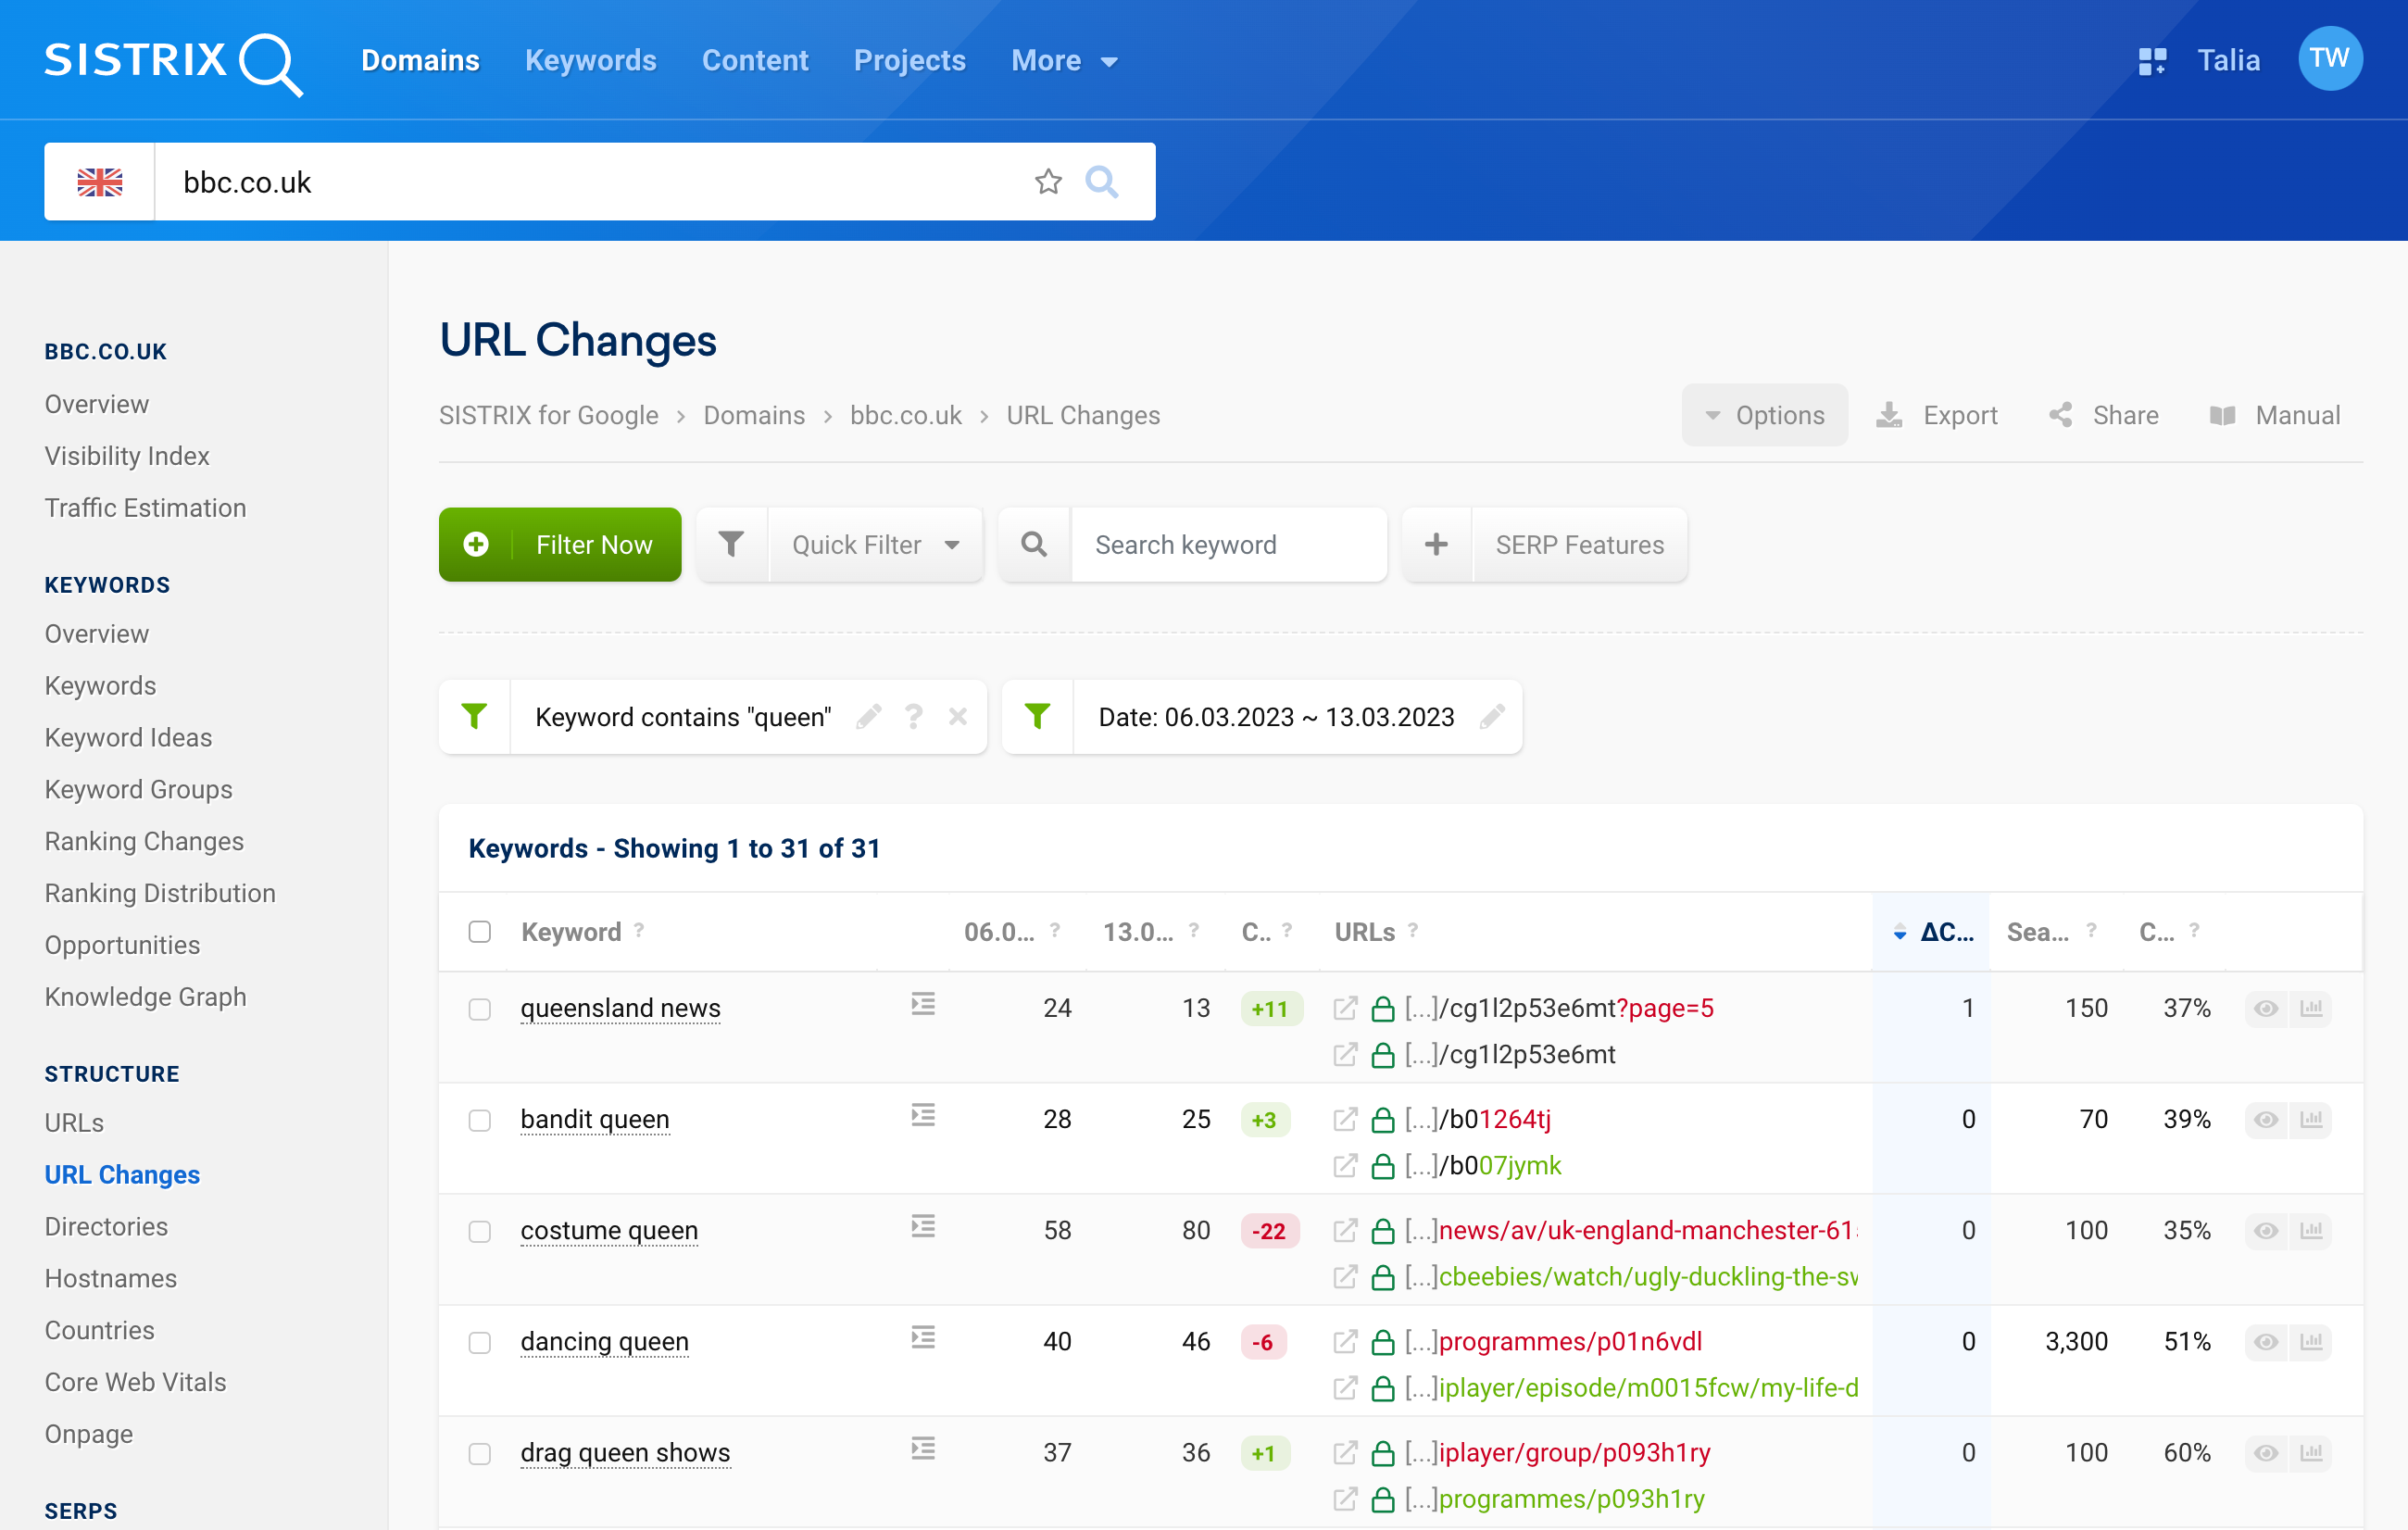Open SERP list icon for dancing queen
This screenshot has height=1530, width=2408.
click(x=923, y=1337)
